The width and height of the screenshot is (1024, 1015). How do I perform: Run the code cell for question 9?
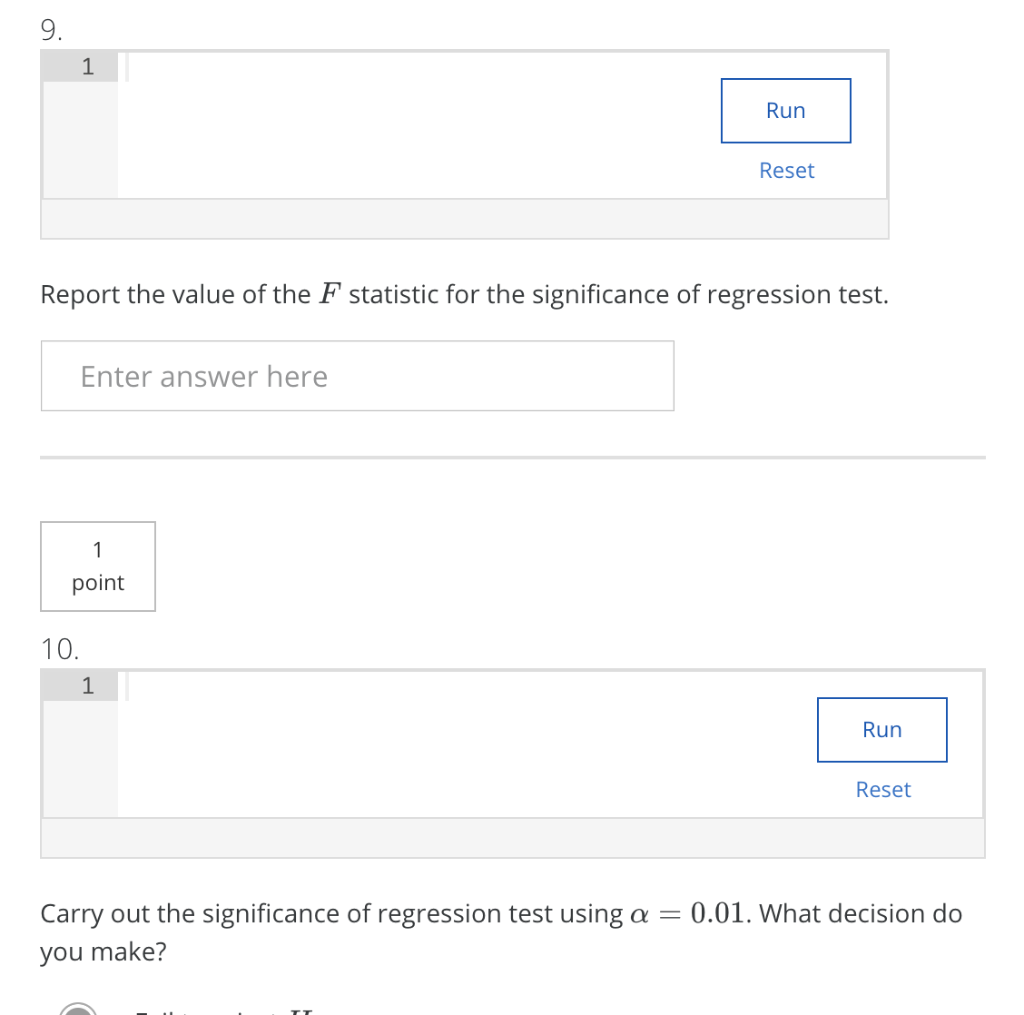pos(785,110)
